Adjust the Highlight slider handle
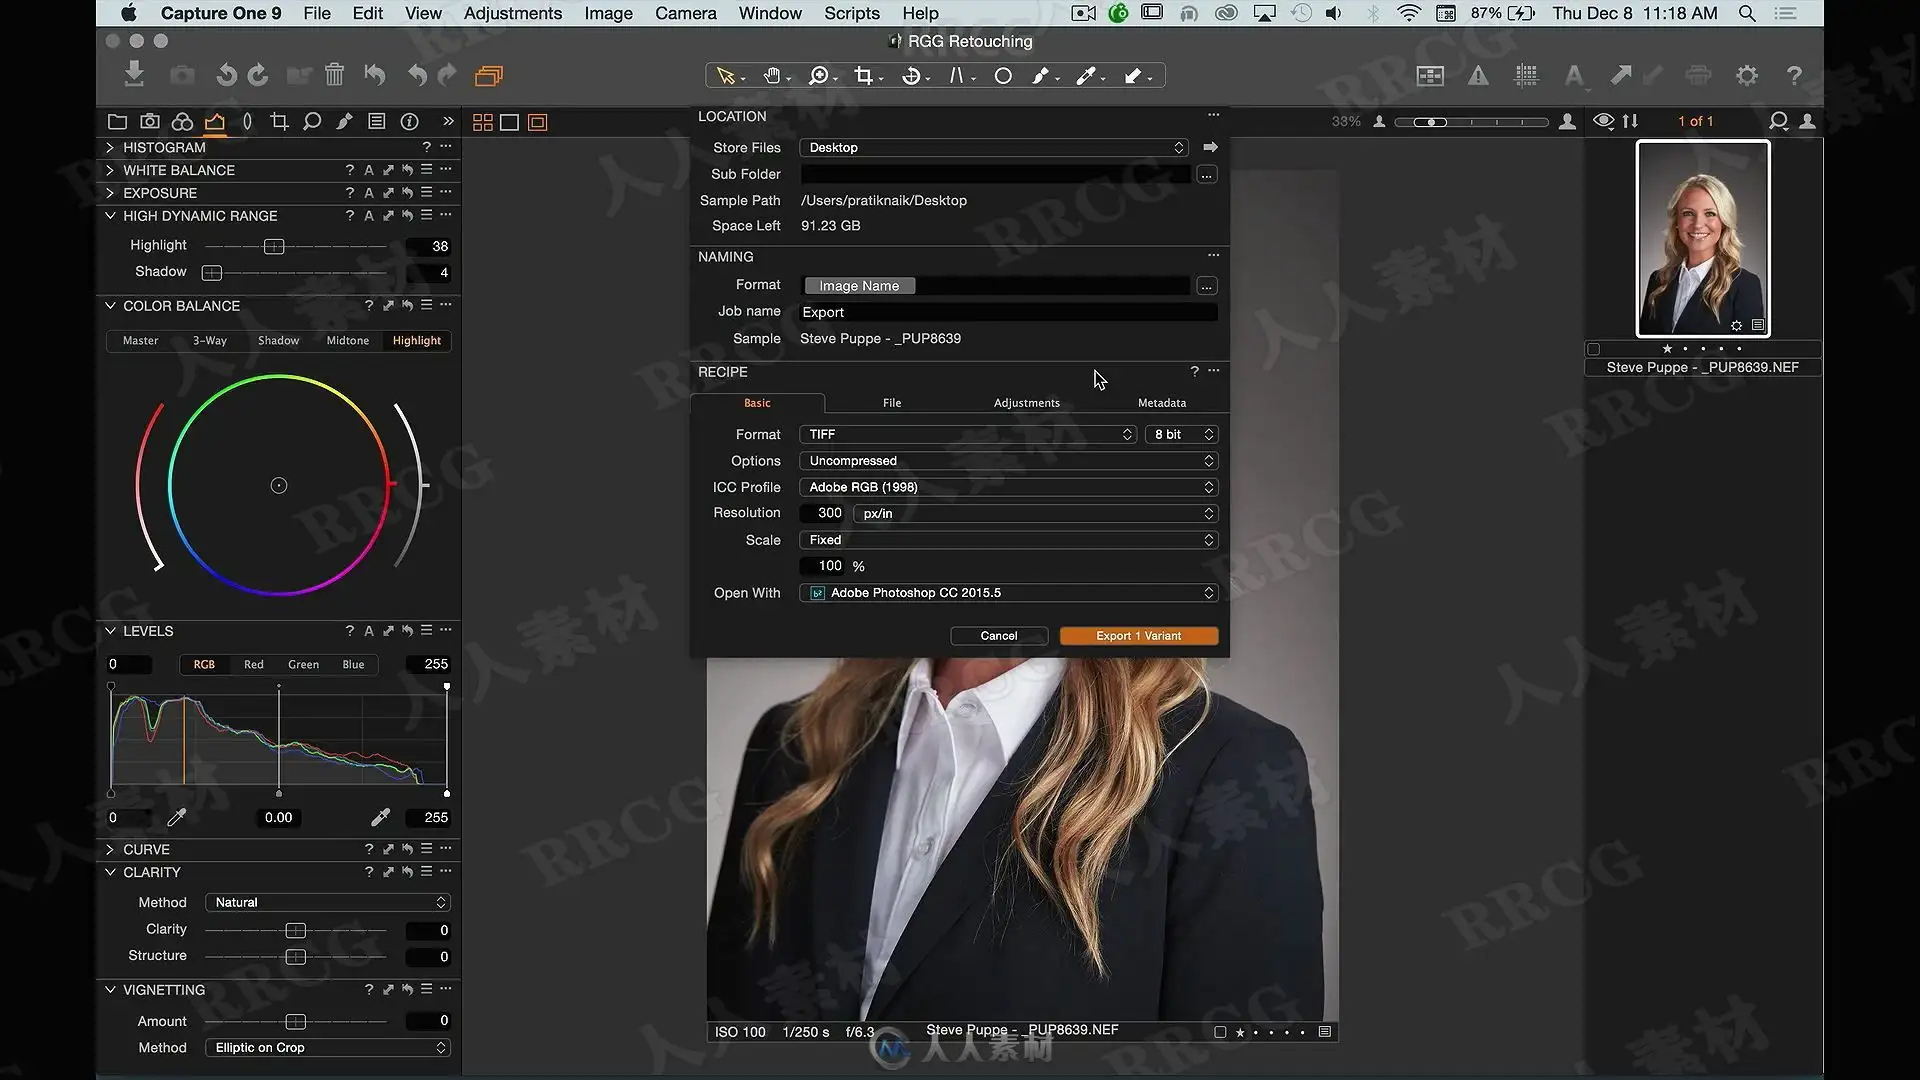 coord(274,246)
